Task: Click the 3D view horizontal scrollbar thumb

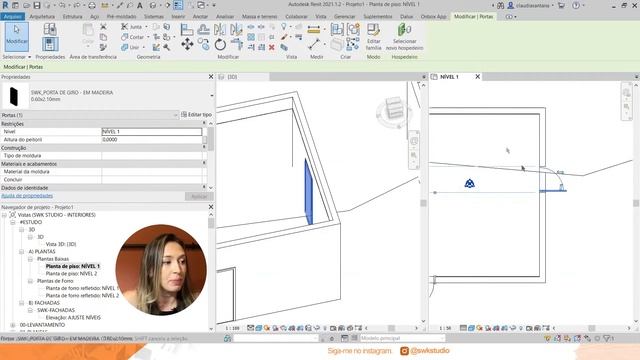Action: click(391, 328)
